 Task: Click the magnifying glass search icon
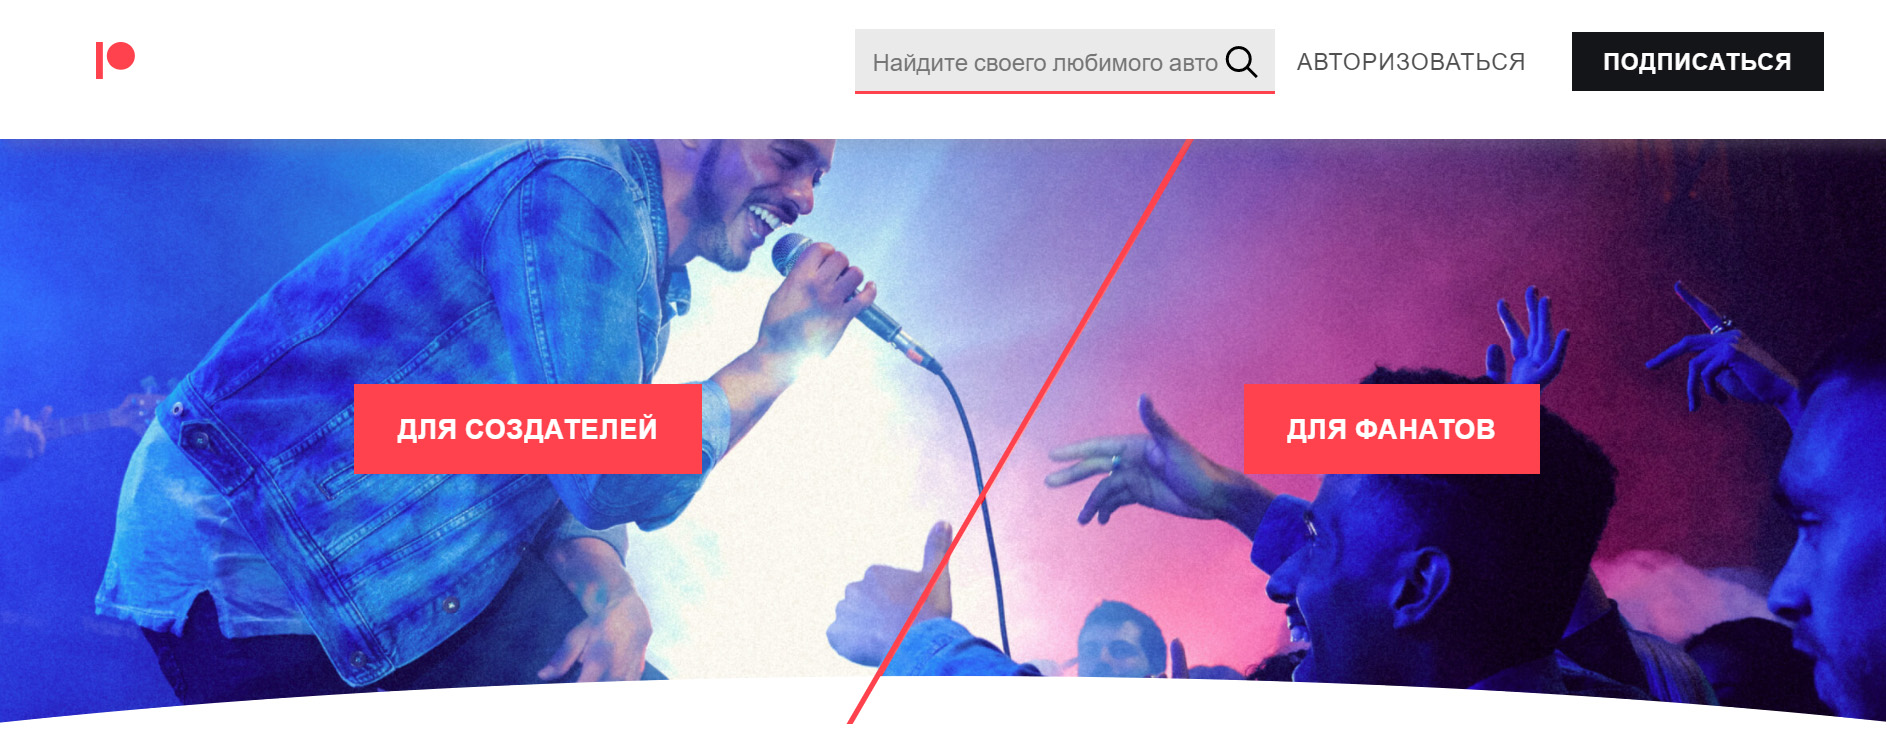click(x=1241, y=62)
